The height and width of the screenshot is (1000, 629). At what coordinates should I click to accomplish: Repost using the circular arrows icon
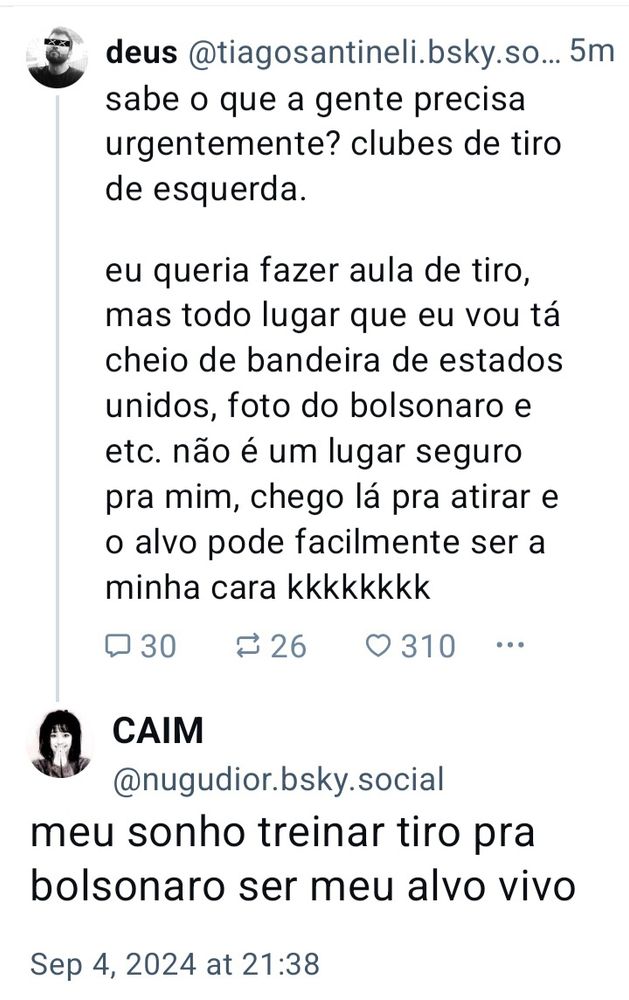click(248, 645)
